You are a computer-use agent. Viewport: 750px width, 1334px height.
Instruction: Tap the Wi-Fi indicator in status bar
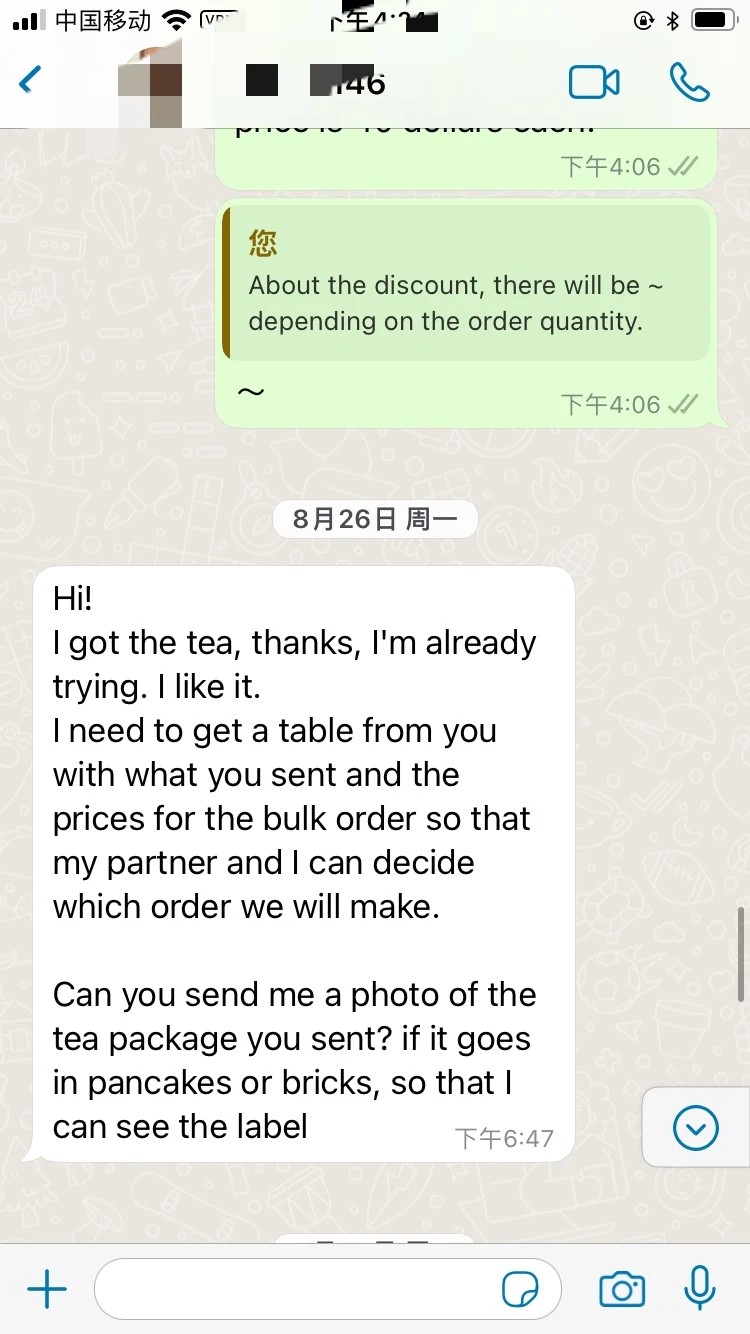(x=178, y=20)
